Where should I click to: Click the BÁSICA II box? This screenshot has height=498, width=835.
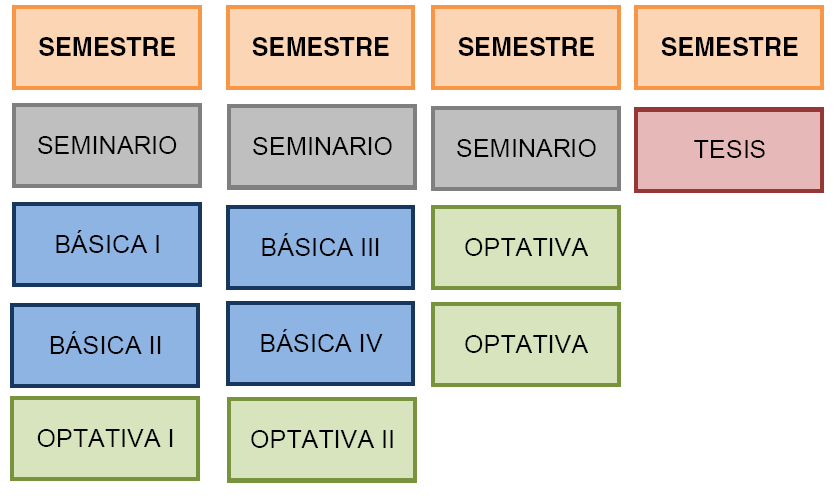[x=105, y=345]
